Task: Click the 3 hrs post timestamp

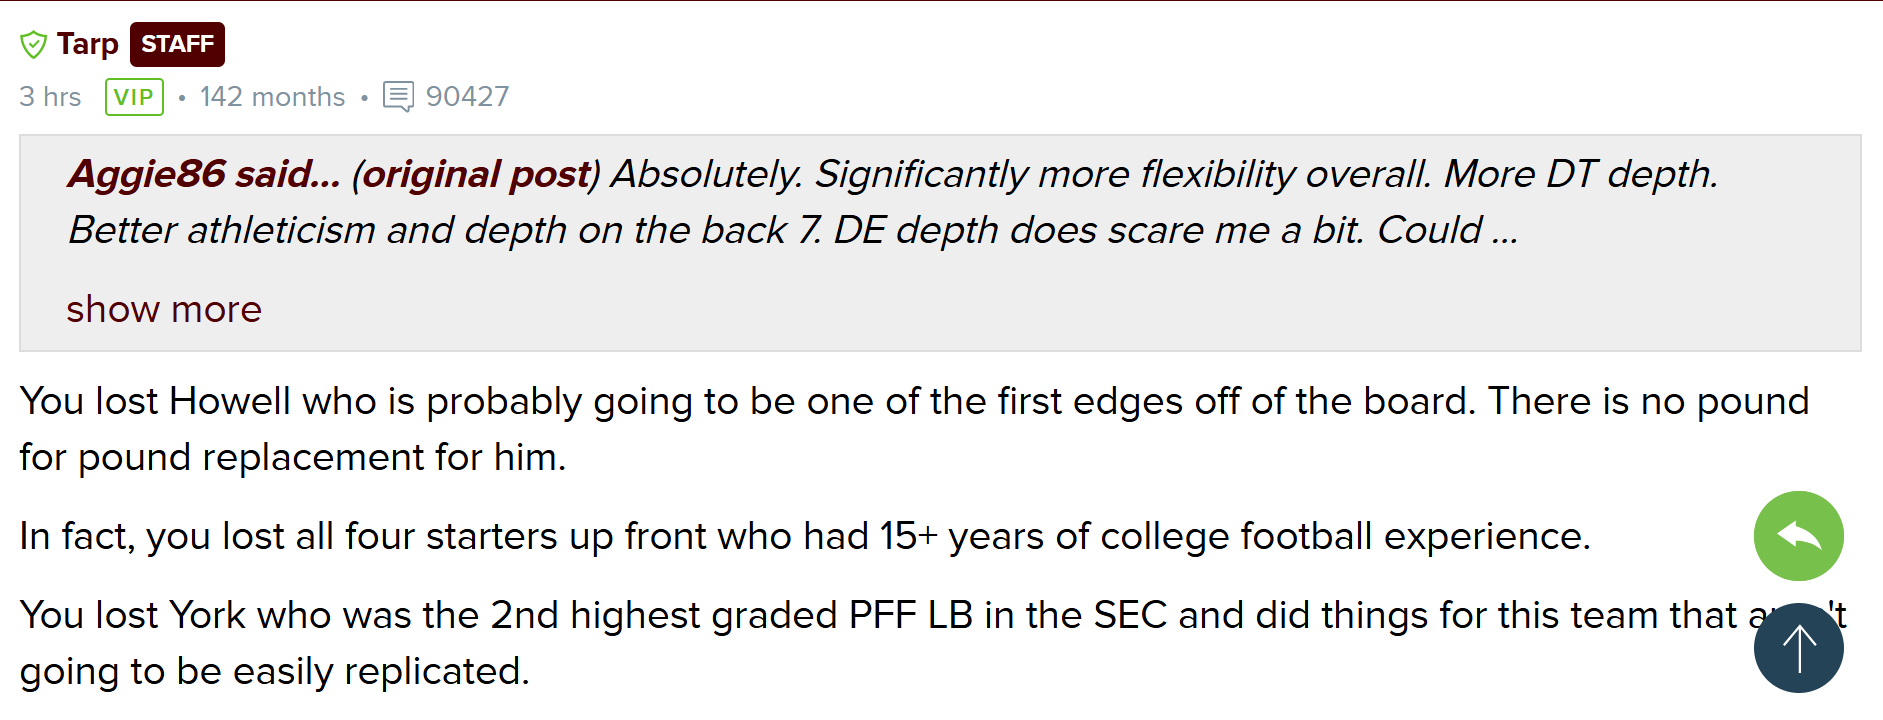Action: (x=50, y=97)
